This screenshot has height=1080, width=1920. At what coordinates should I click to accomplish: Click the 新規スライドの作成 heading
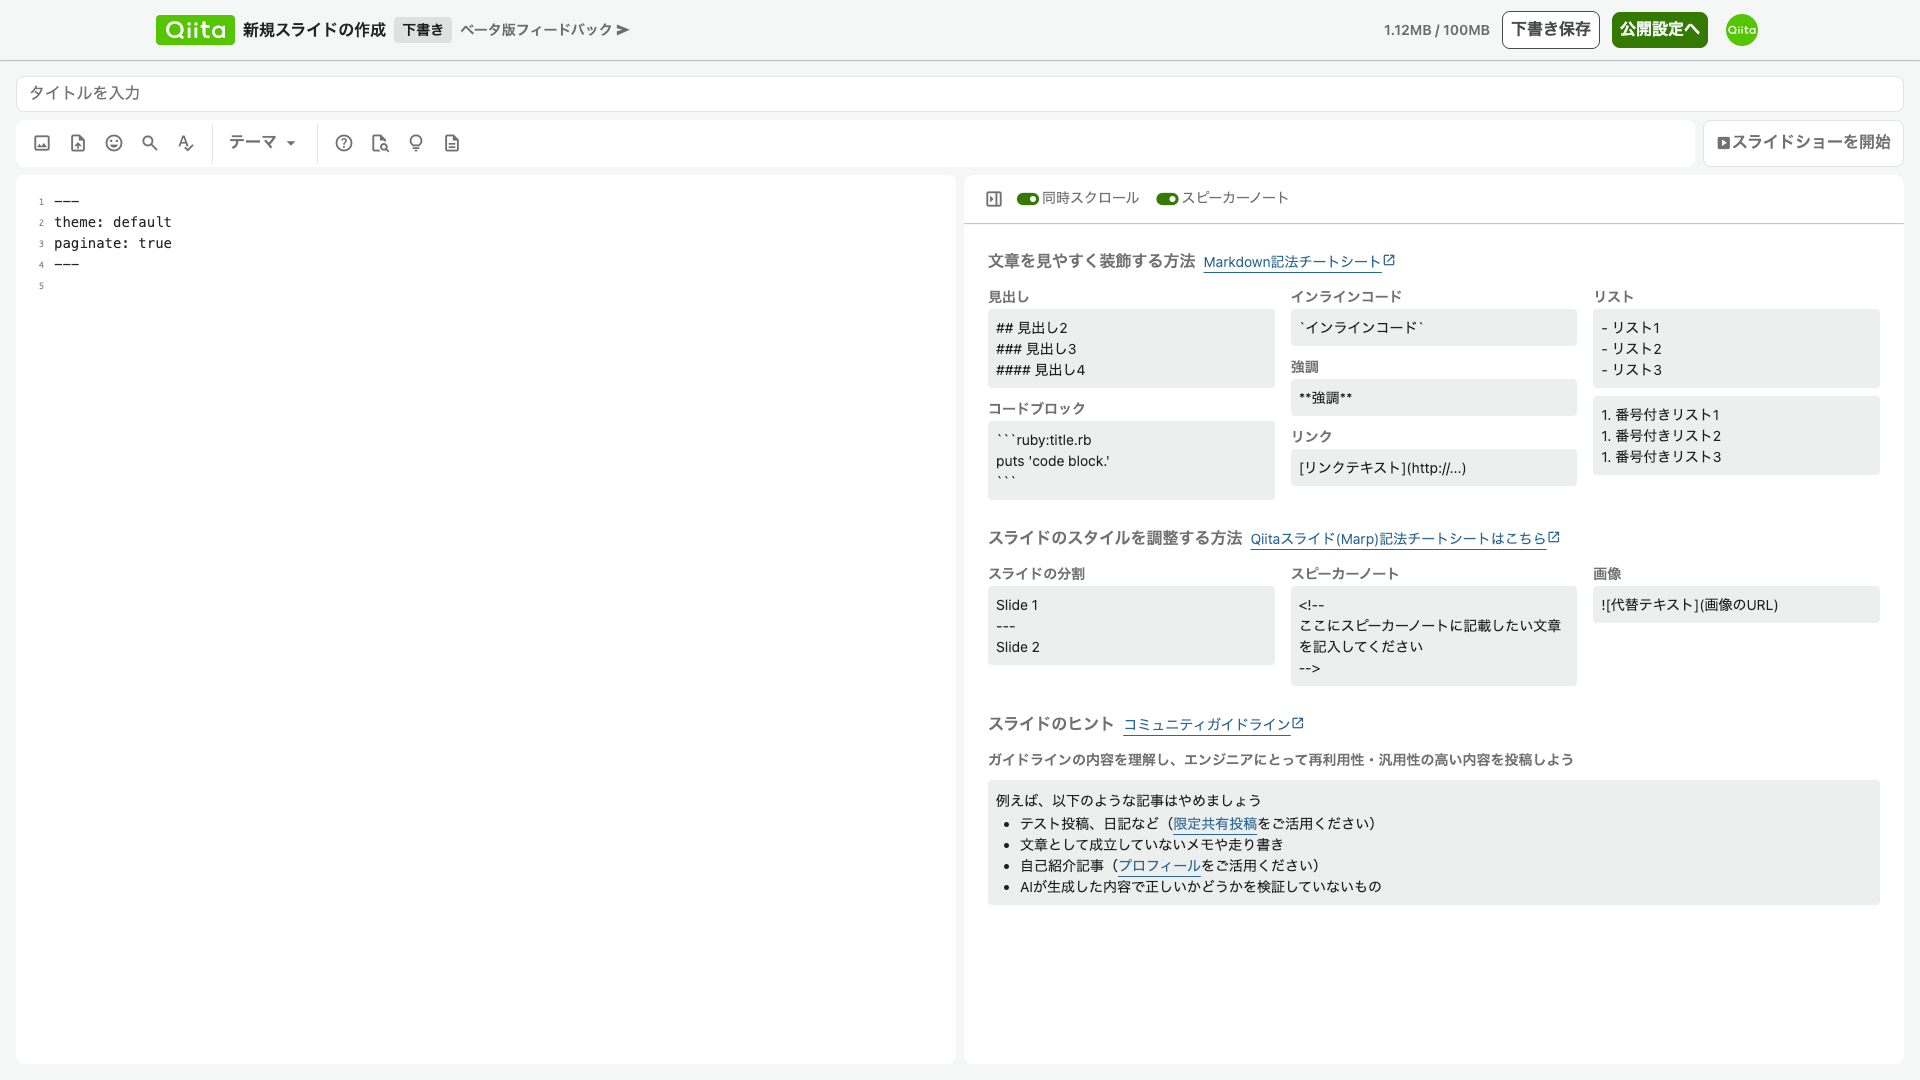point(314,30)
